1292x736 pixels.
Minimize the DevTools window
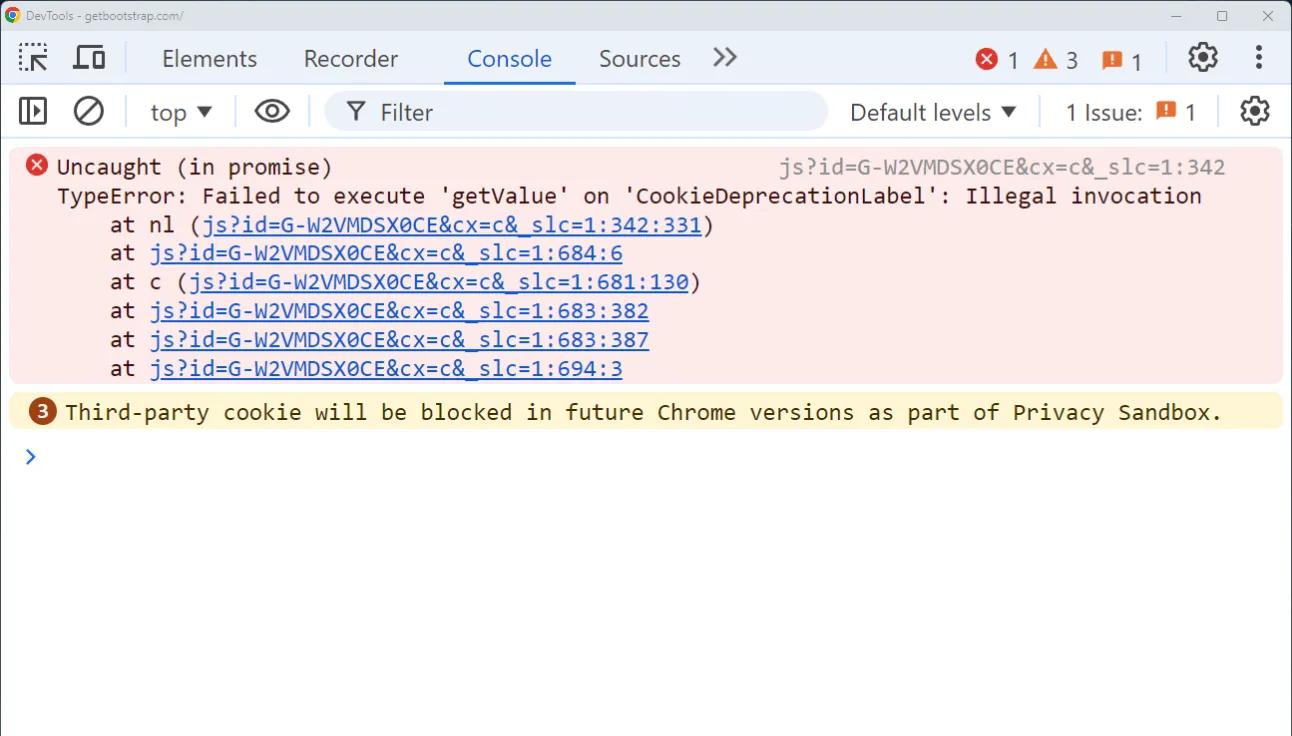(x=1177, y=16)
